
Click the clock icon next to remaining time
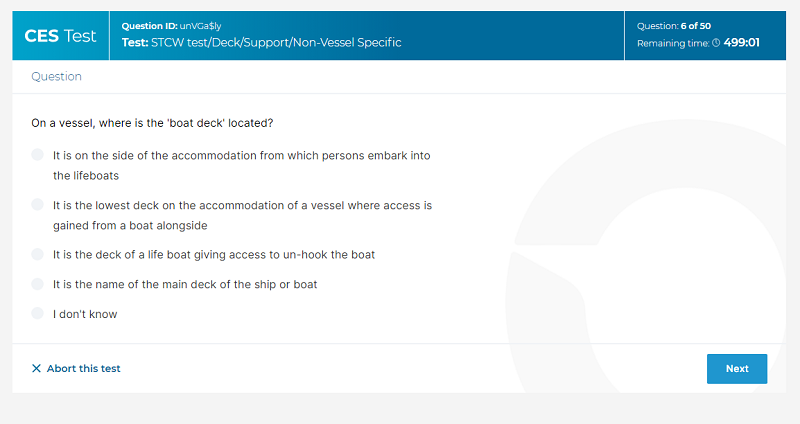coord(716,43)
